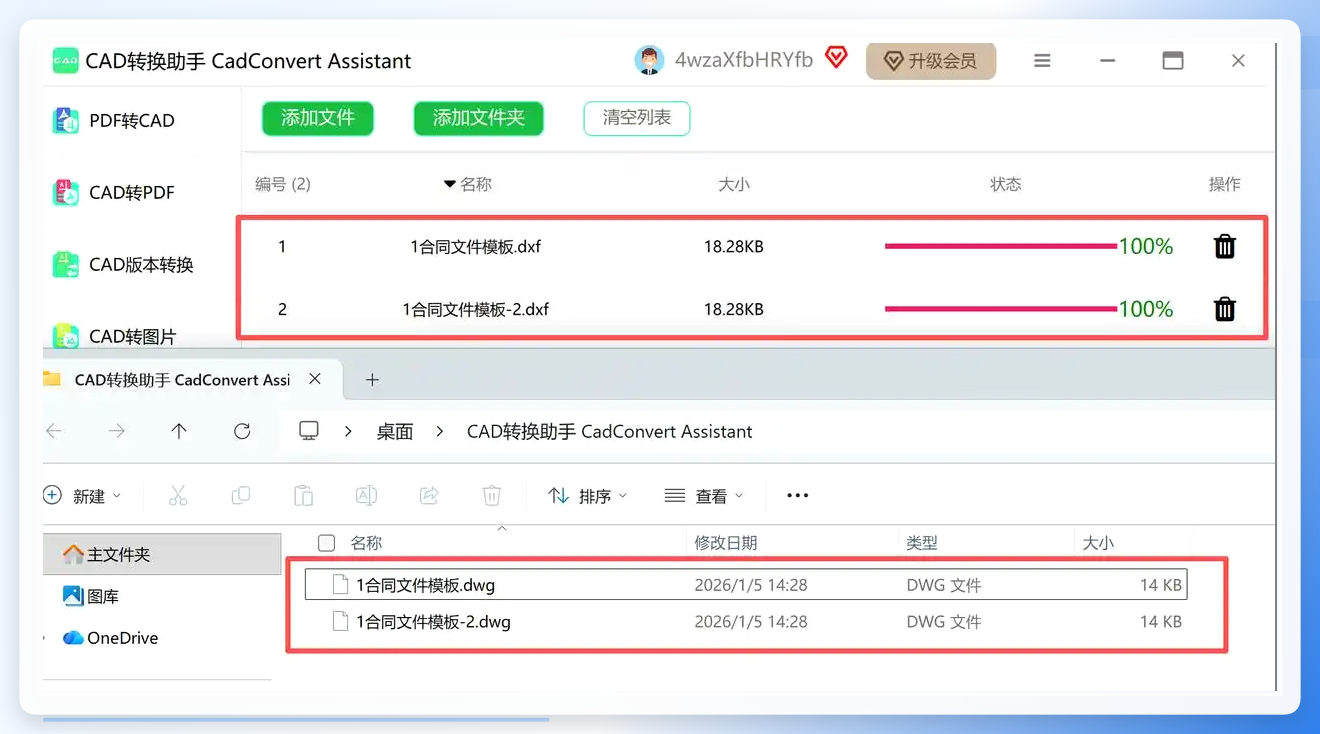Image resolution: width=1320 pixels, height=734 pixels.
Task: Click the 清空列表 button
Action: [x=637, y=118]
